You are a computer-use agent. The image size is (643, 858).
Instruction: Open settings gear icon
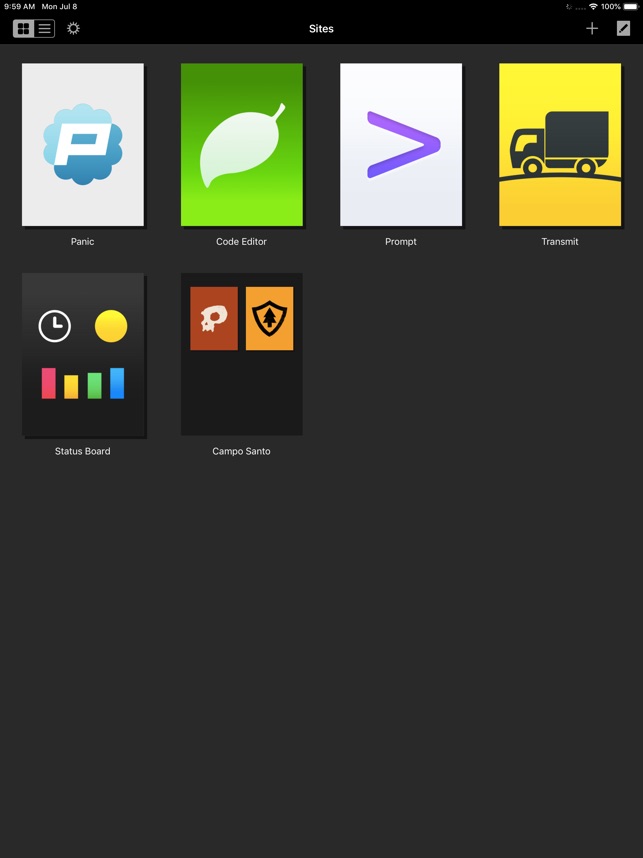(73, 28)
